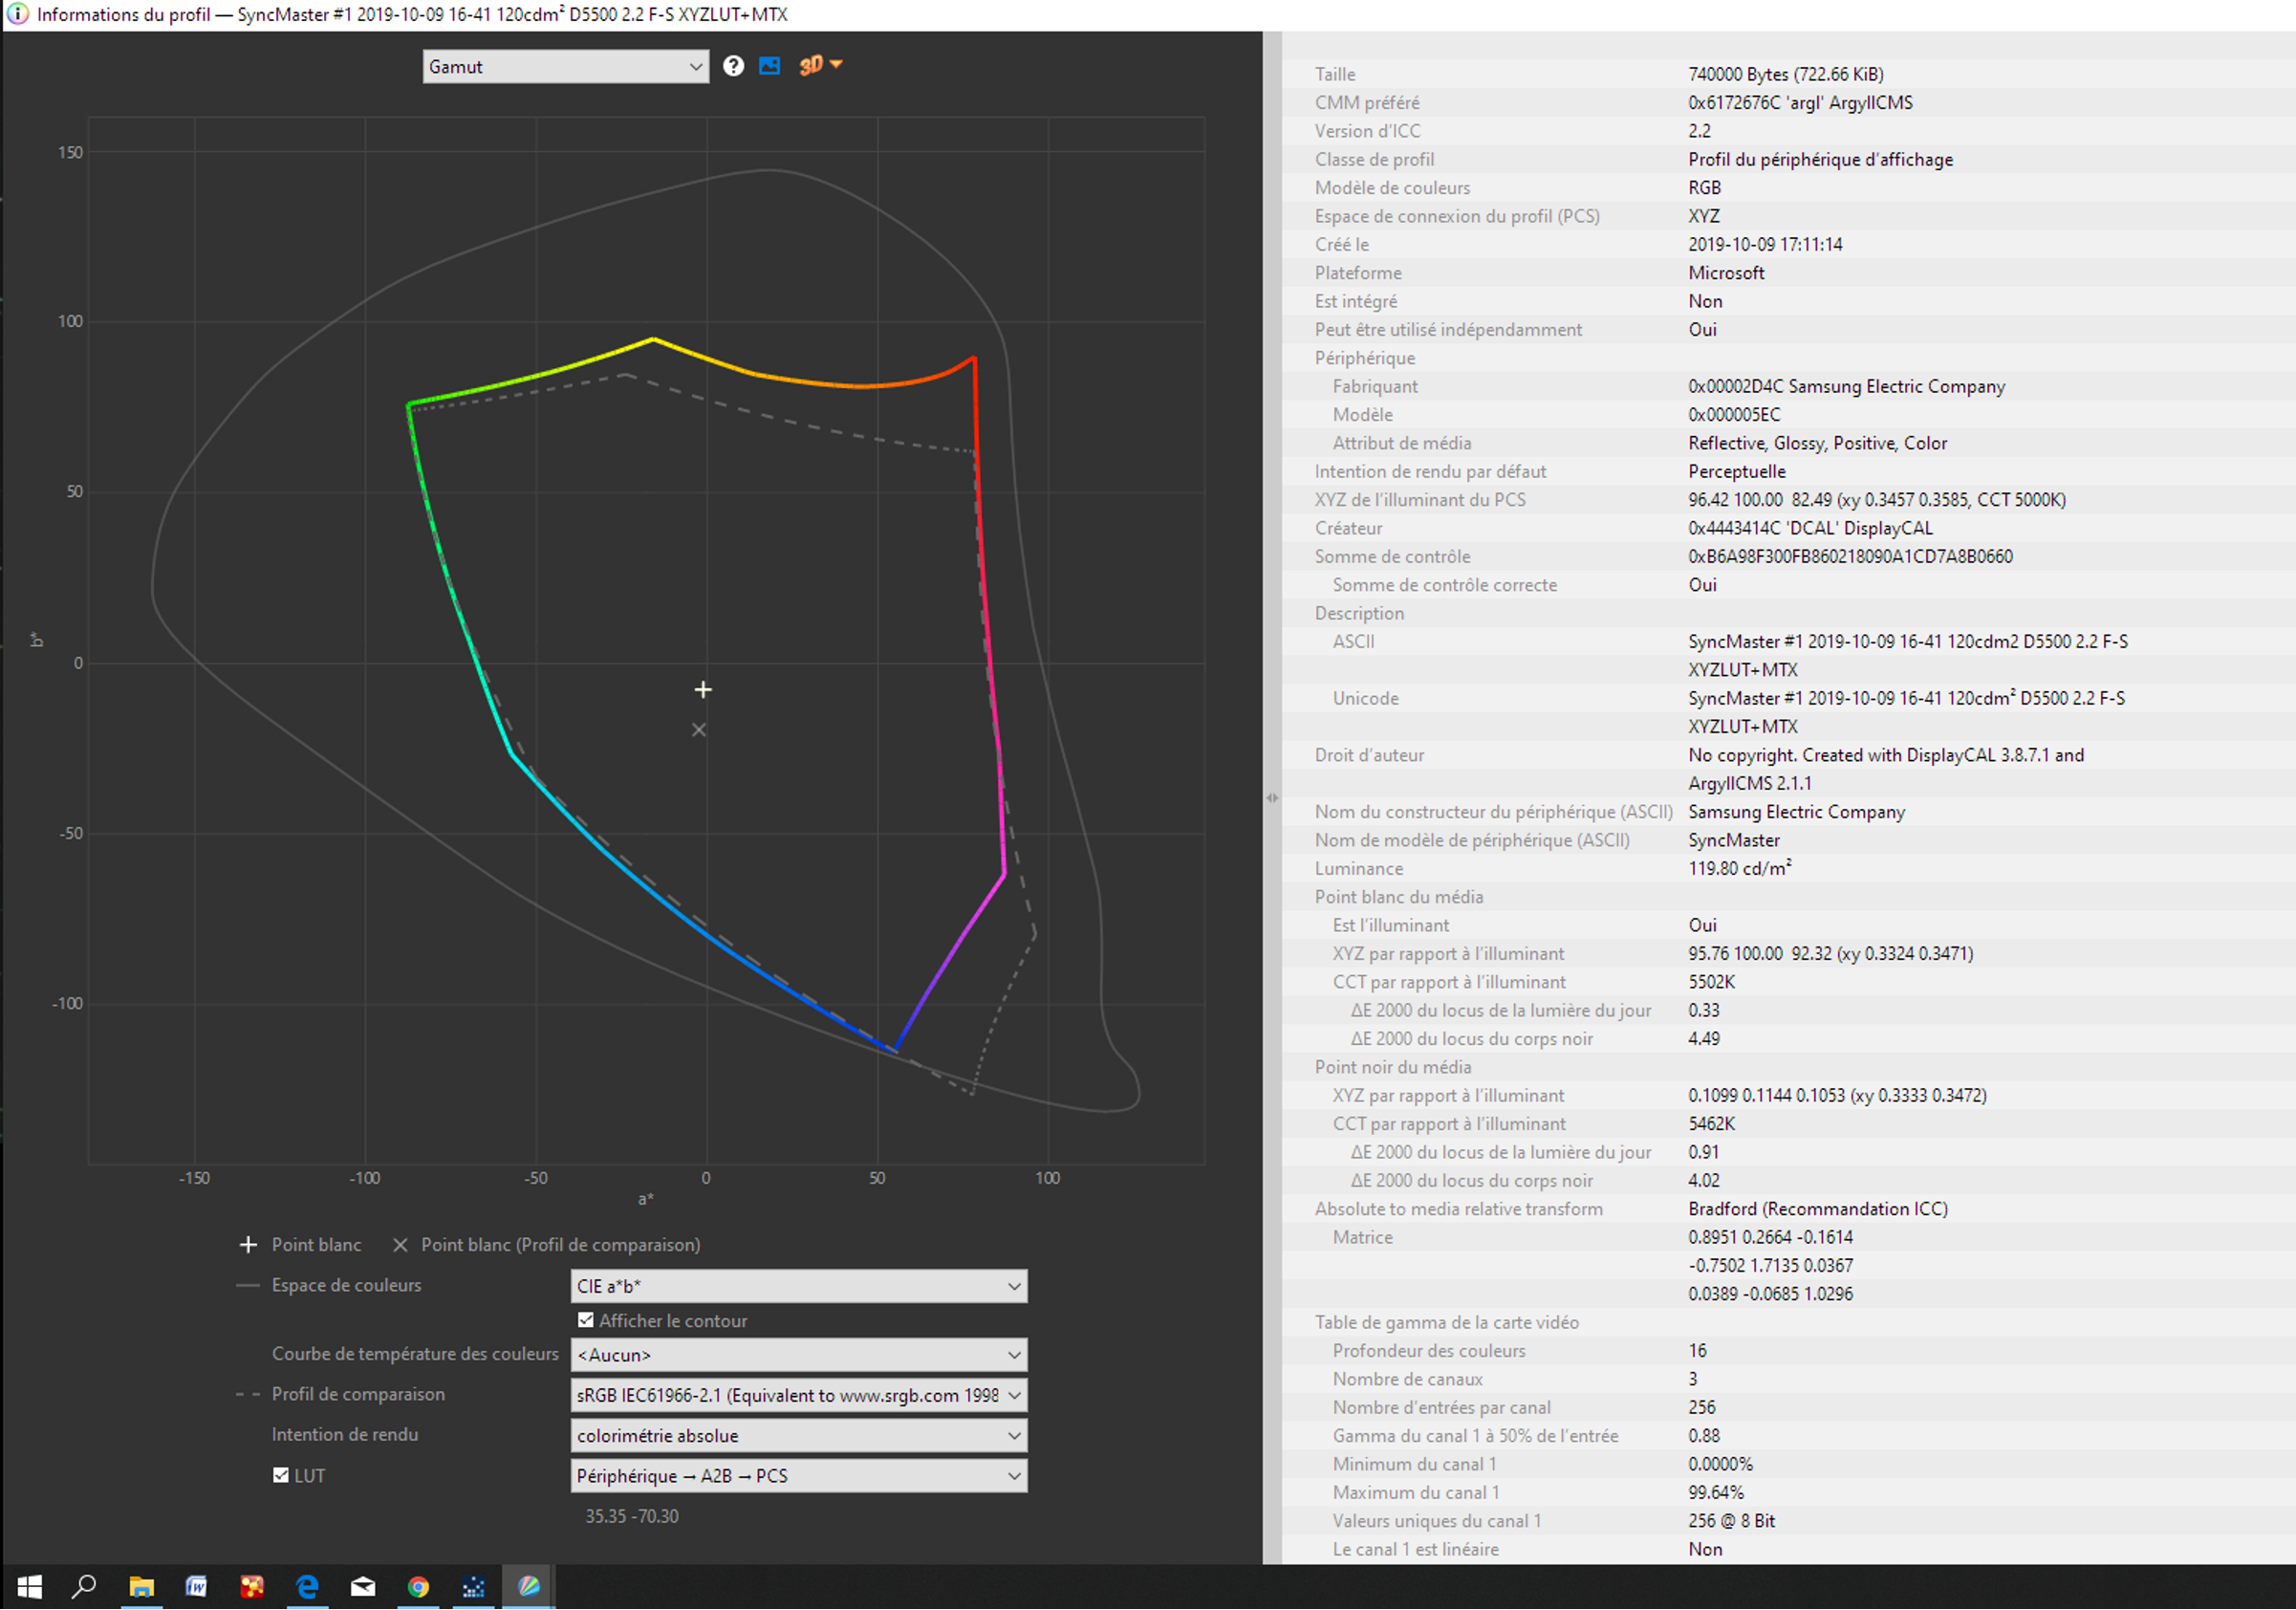This screenshot has width=2296, height=1610.
Task: Launch Microsoft Edge from the taskbar
Action: pyautogui.click(x=307, y=1586)
